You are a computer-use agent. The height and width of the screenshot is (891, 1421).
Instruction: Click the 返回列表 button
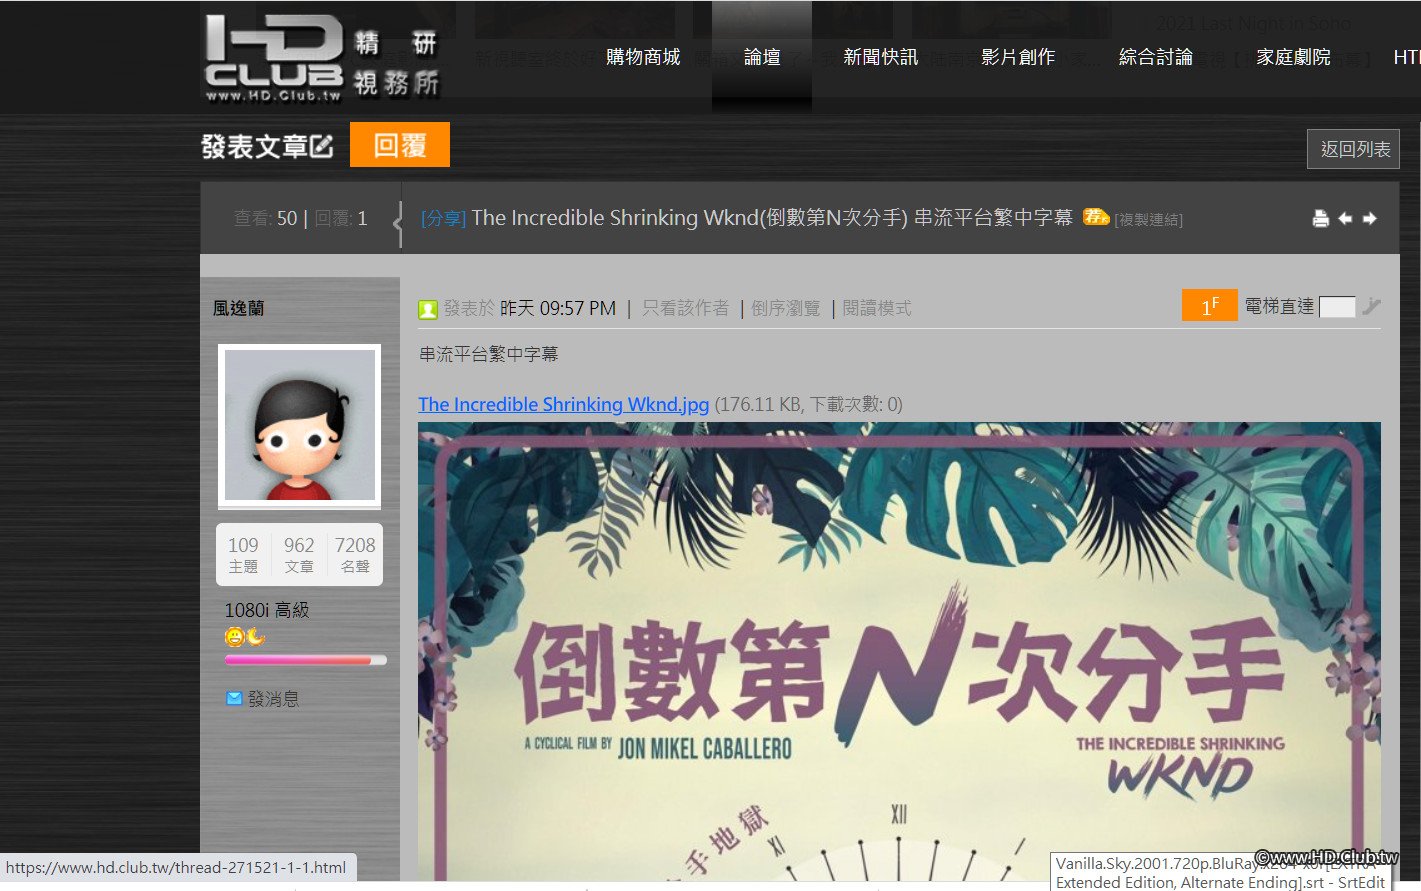click(1353, 149)
